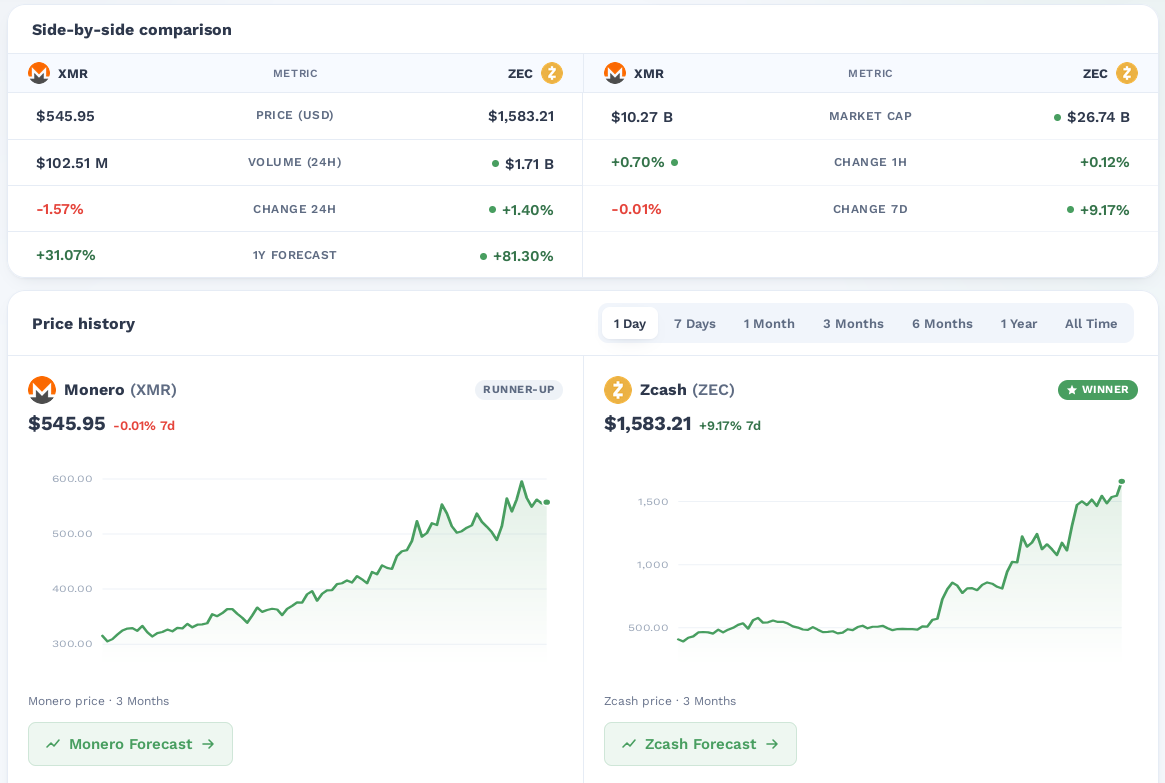Click the large $545.95 price on Monero card
Screen dimensions: 1165x783
(x=67, y=423)
